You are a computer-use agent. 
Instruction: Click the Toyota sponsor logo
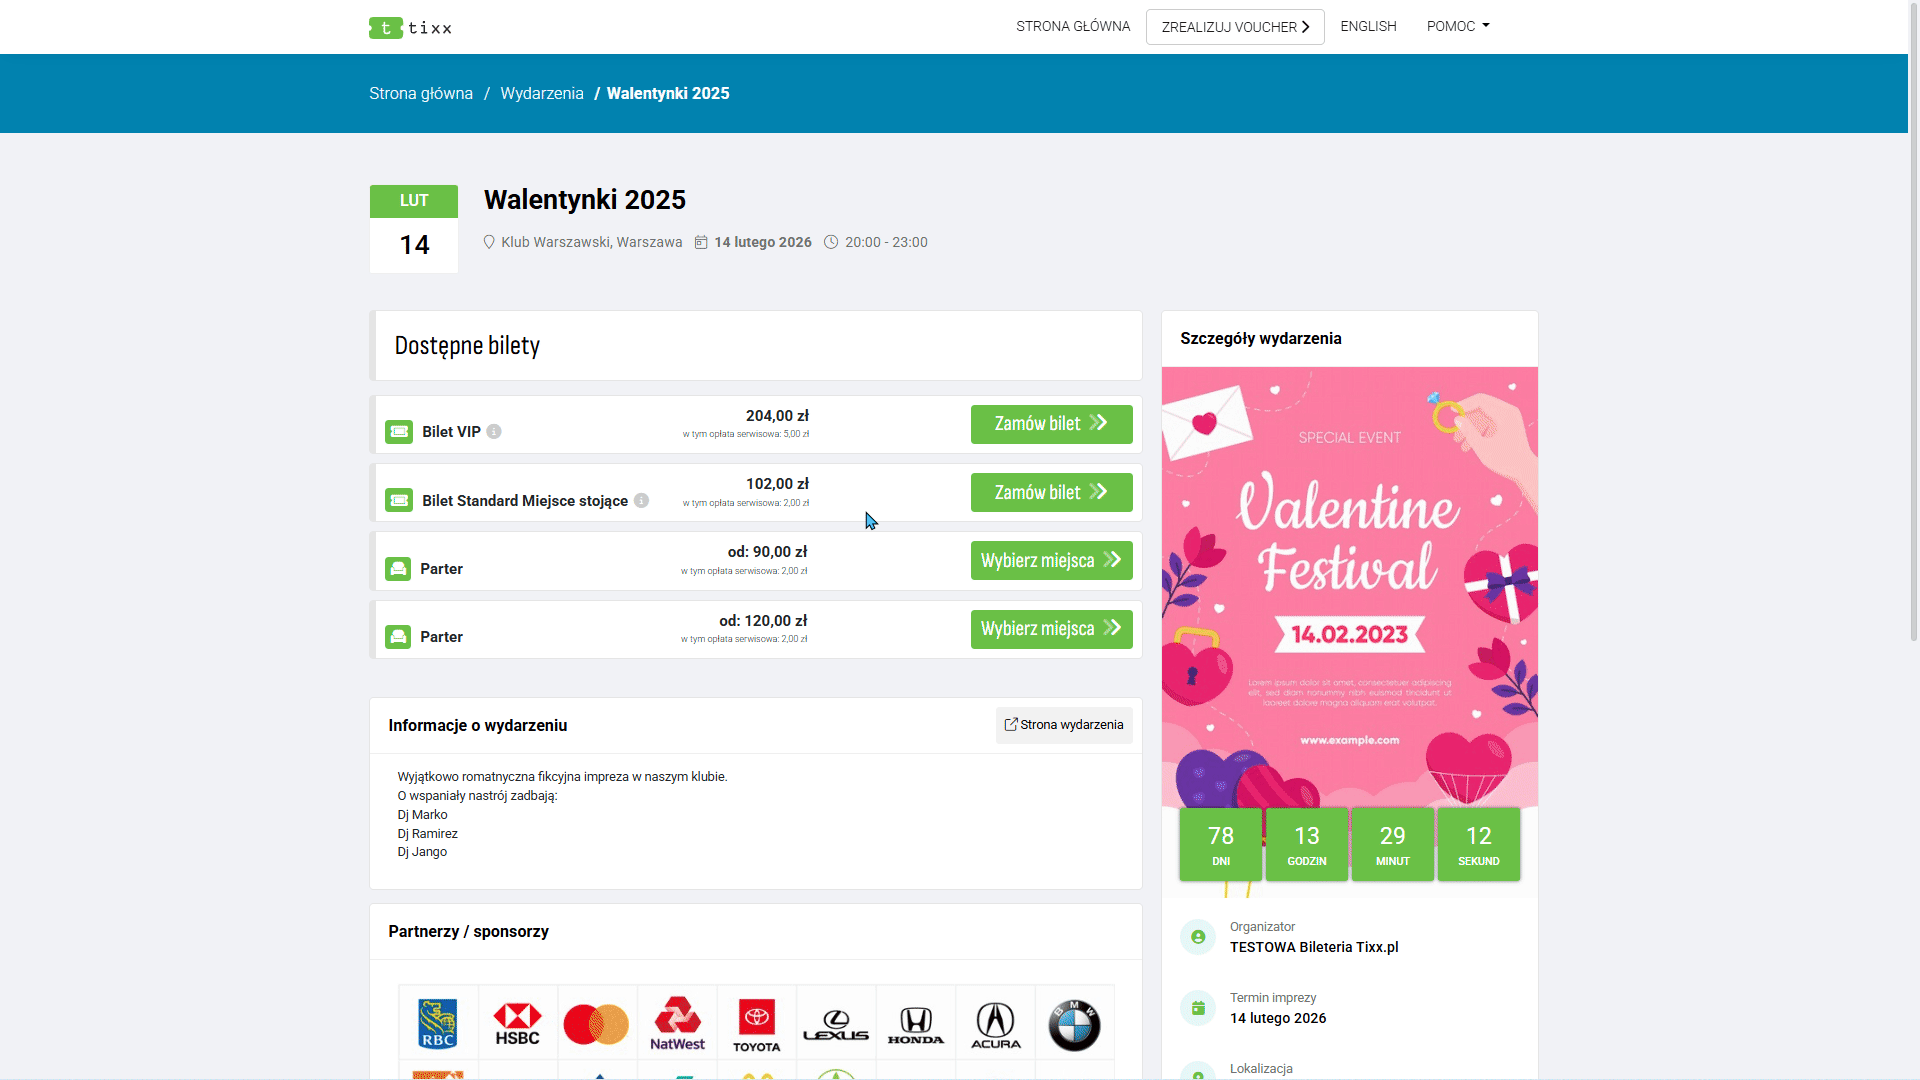coord(756,1024)
